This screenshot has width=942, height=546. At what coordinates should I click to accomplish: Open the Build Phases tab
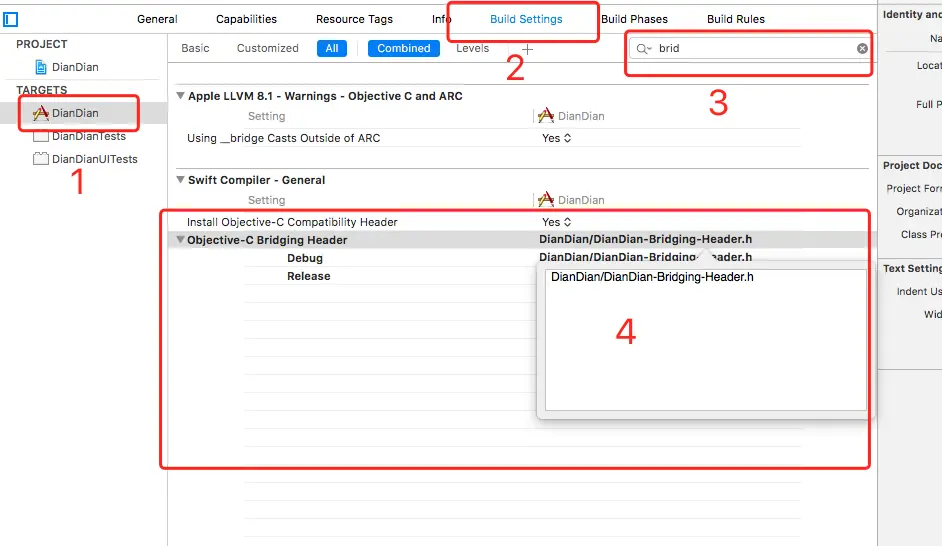[x=634, y=19]
